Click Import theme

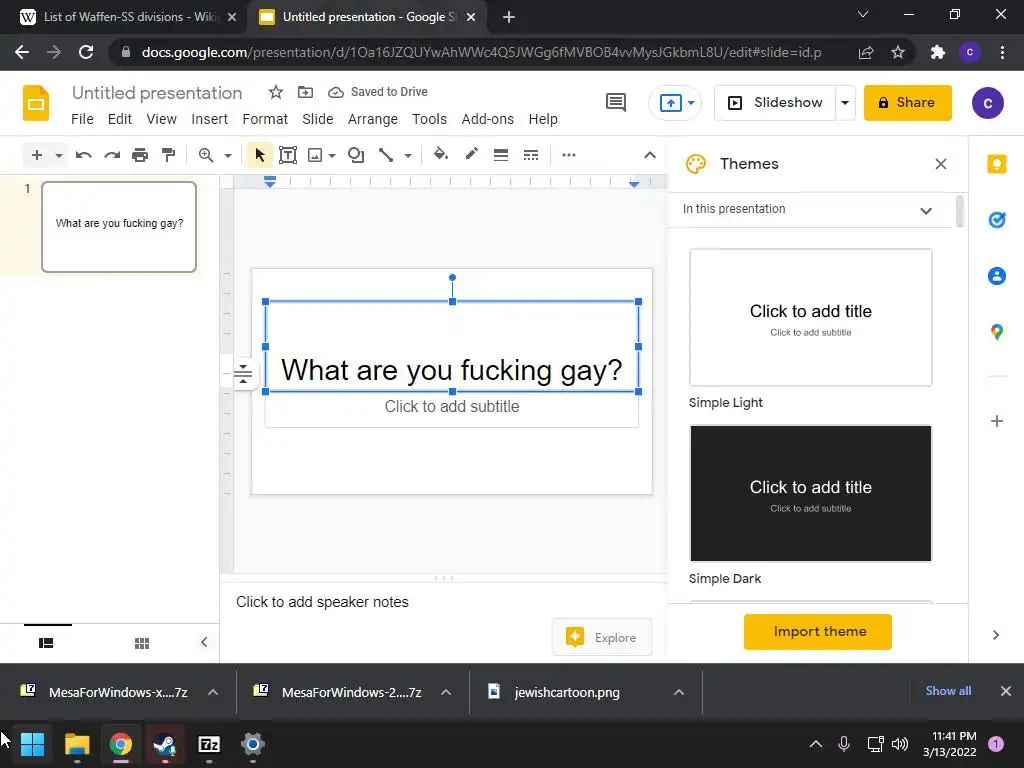tap(818, 632)
